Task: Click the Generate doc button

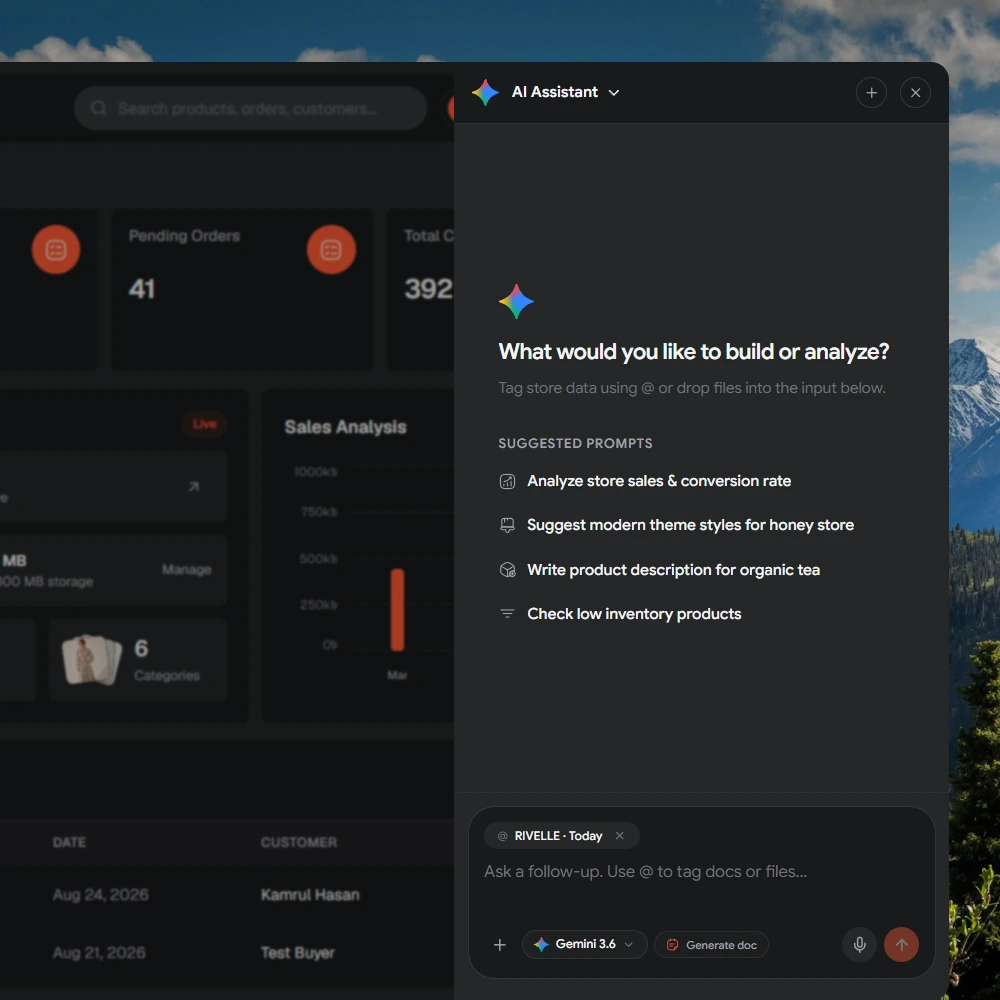Action: (711, 945)
